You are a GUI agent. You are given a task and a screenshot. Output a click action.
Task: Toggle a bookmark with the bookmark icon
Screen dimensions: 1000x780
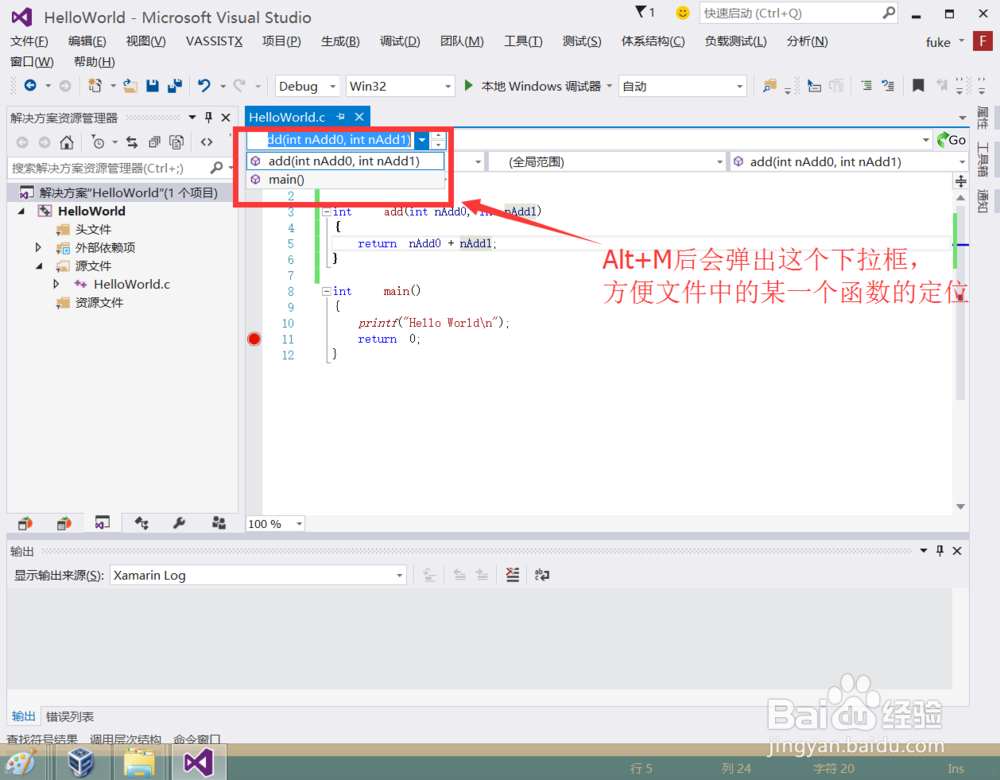pyautogui.click(x=918, y=86)
